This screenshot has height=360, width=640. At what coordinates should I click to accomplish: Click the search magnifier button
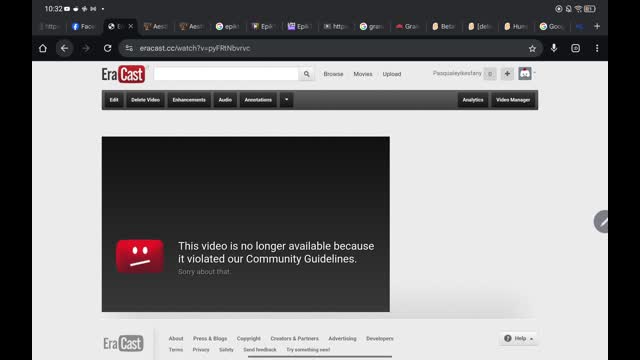point(307,74)
